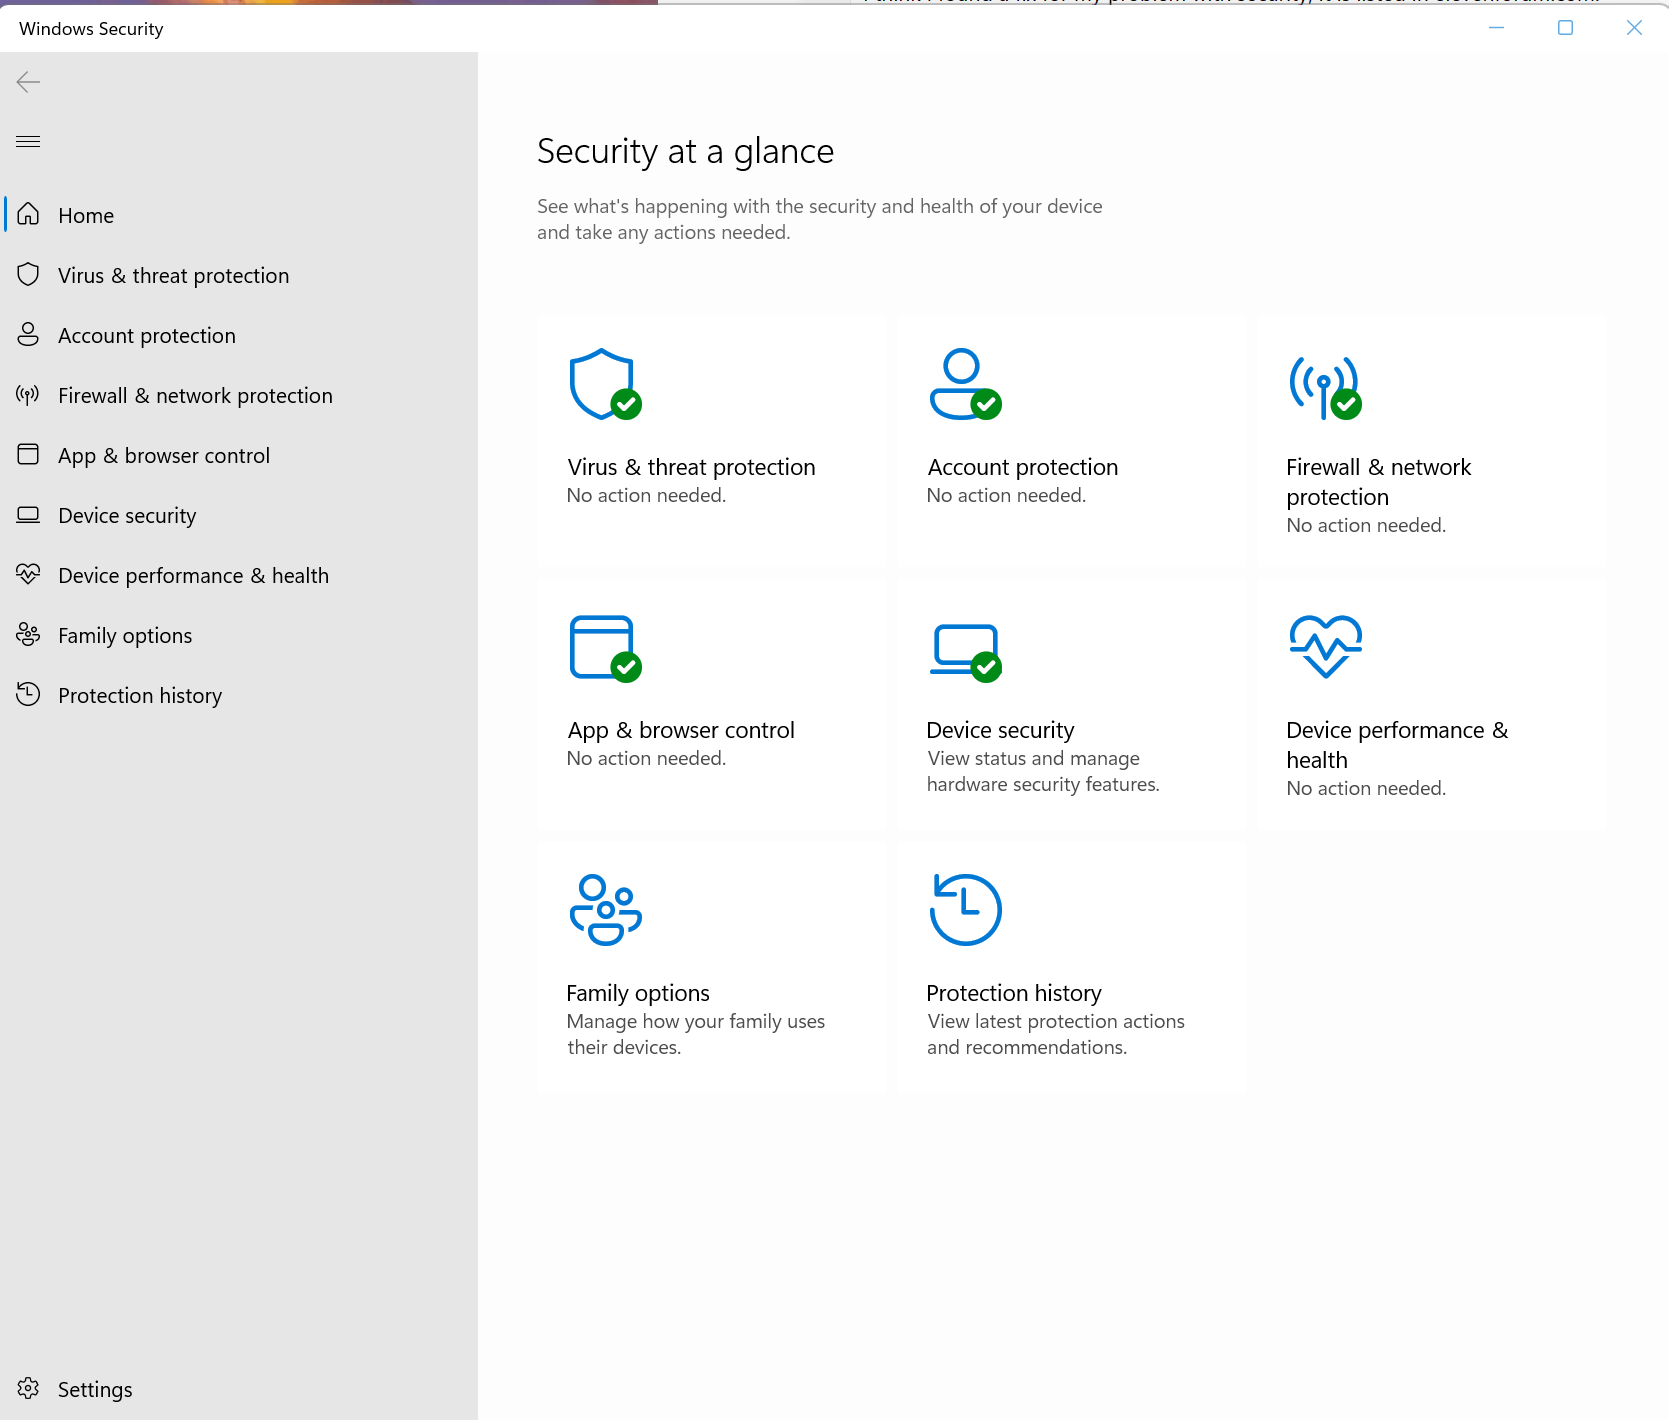Open the App & browser control card title
Screen dimensions: 1669x1420
coord(681,730)
